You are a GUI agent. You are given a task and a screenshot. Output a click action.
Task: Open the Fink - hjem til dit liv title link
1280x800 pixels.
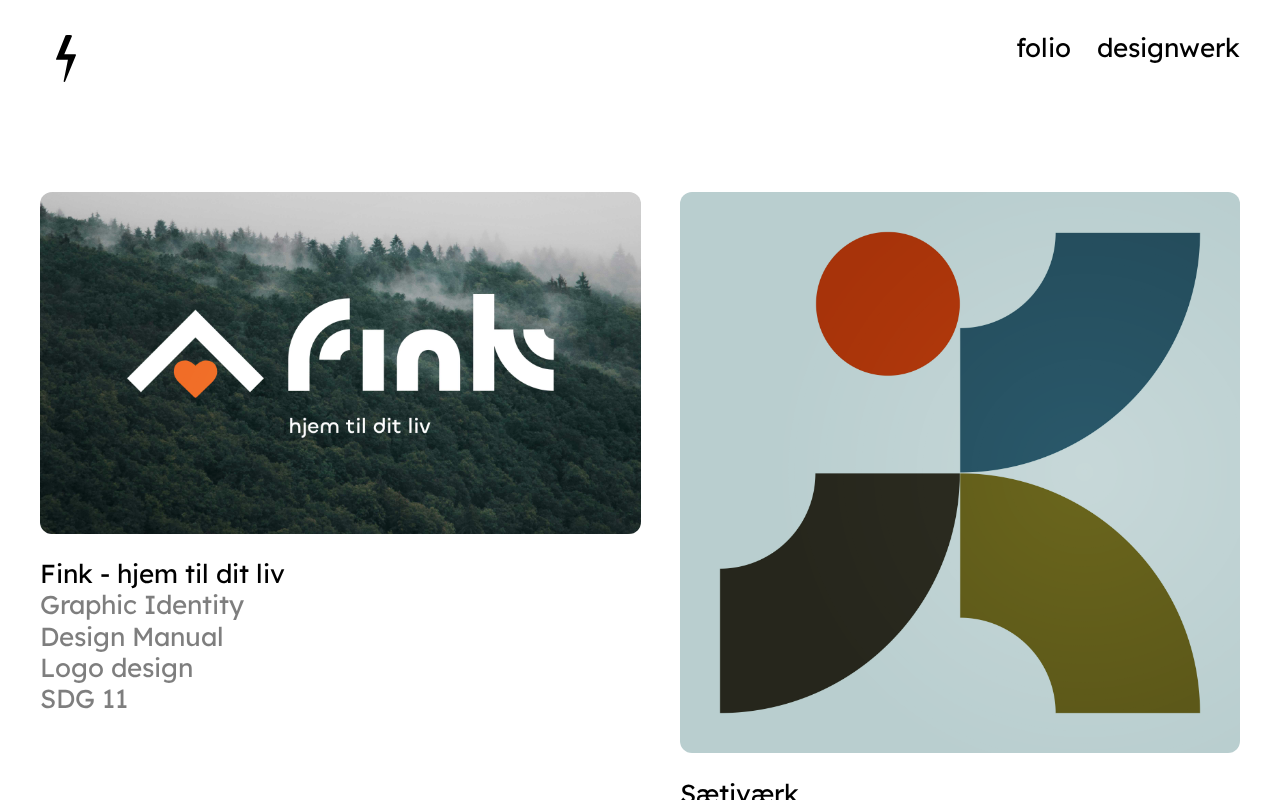coord(162,574)
